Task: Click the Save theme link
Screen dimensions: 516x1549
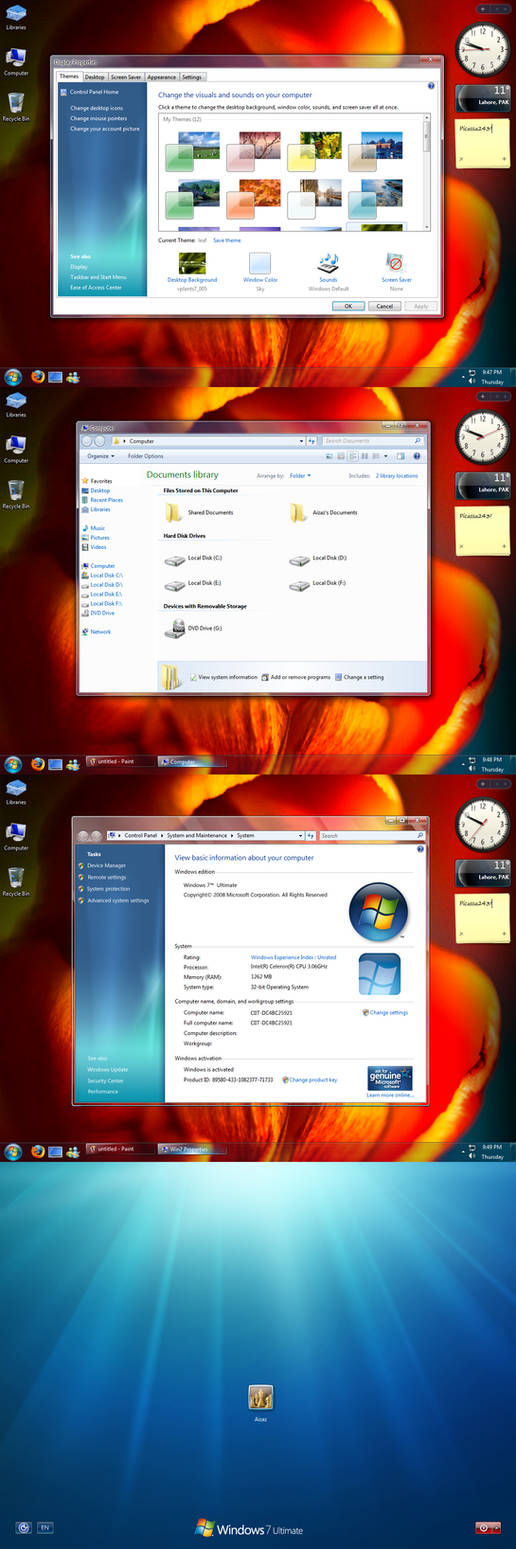Action: tap(227, 240)
